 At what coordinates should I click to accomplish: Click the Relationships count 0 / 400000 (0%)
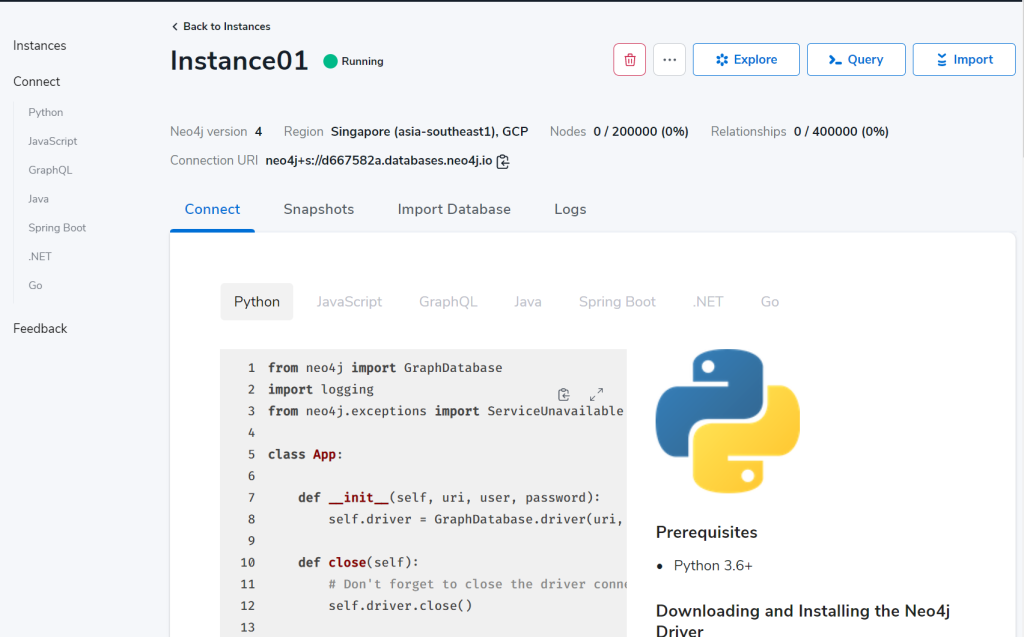pyautogui.click(x=841, y=131)
